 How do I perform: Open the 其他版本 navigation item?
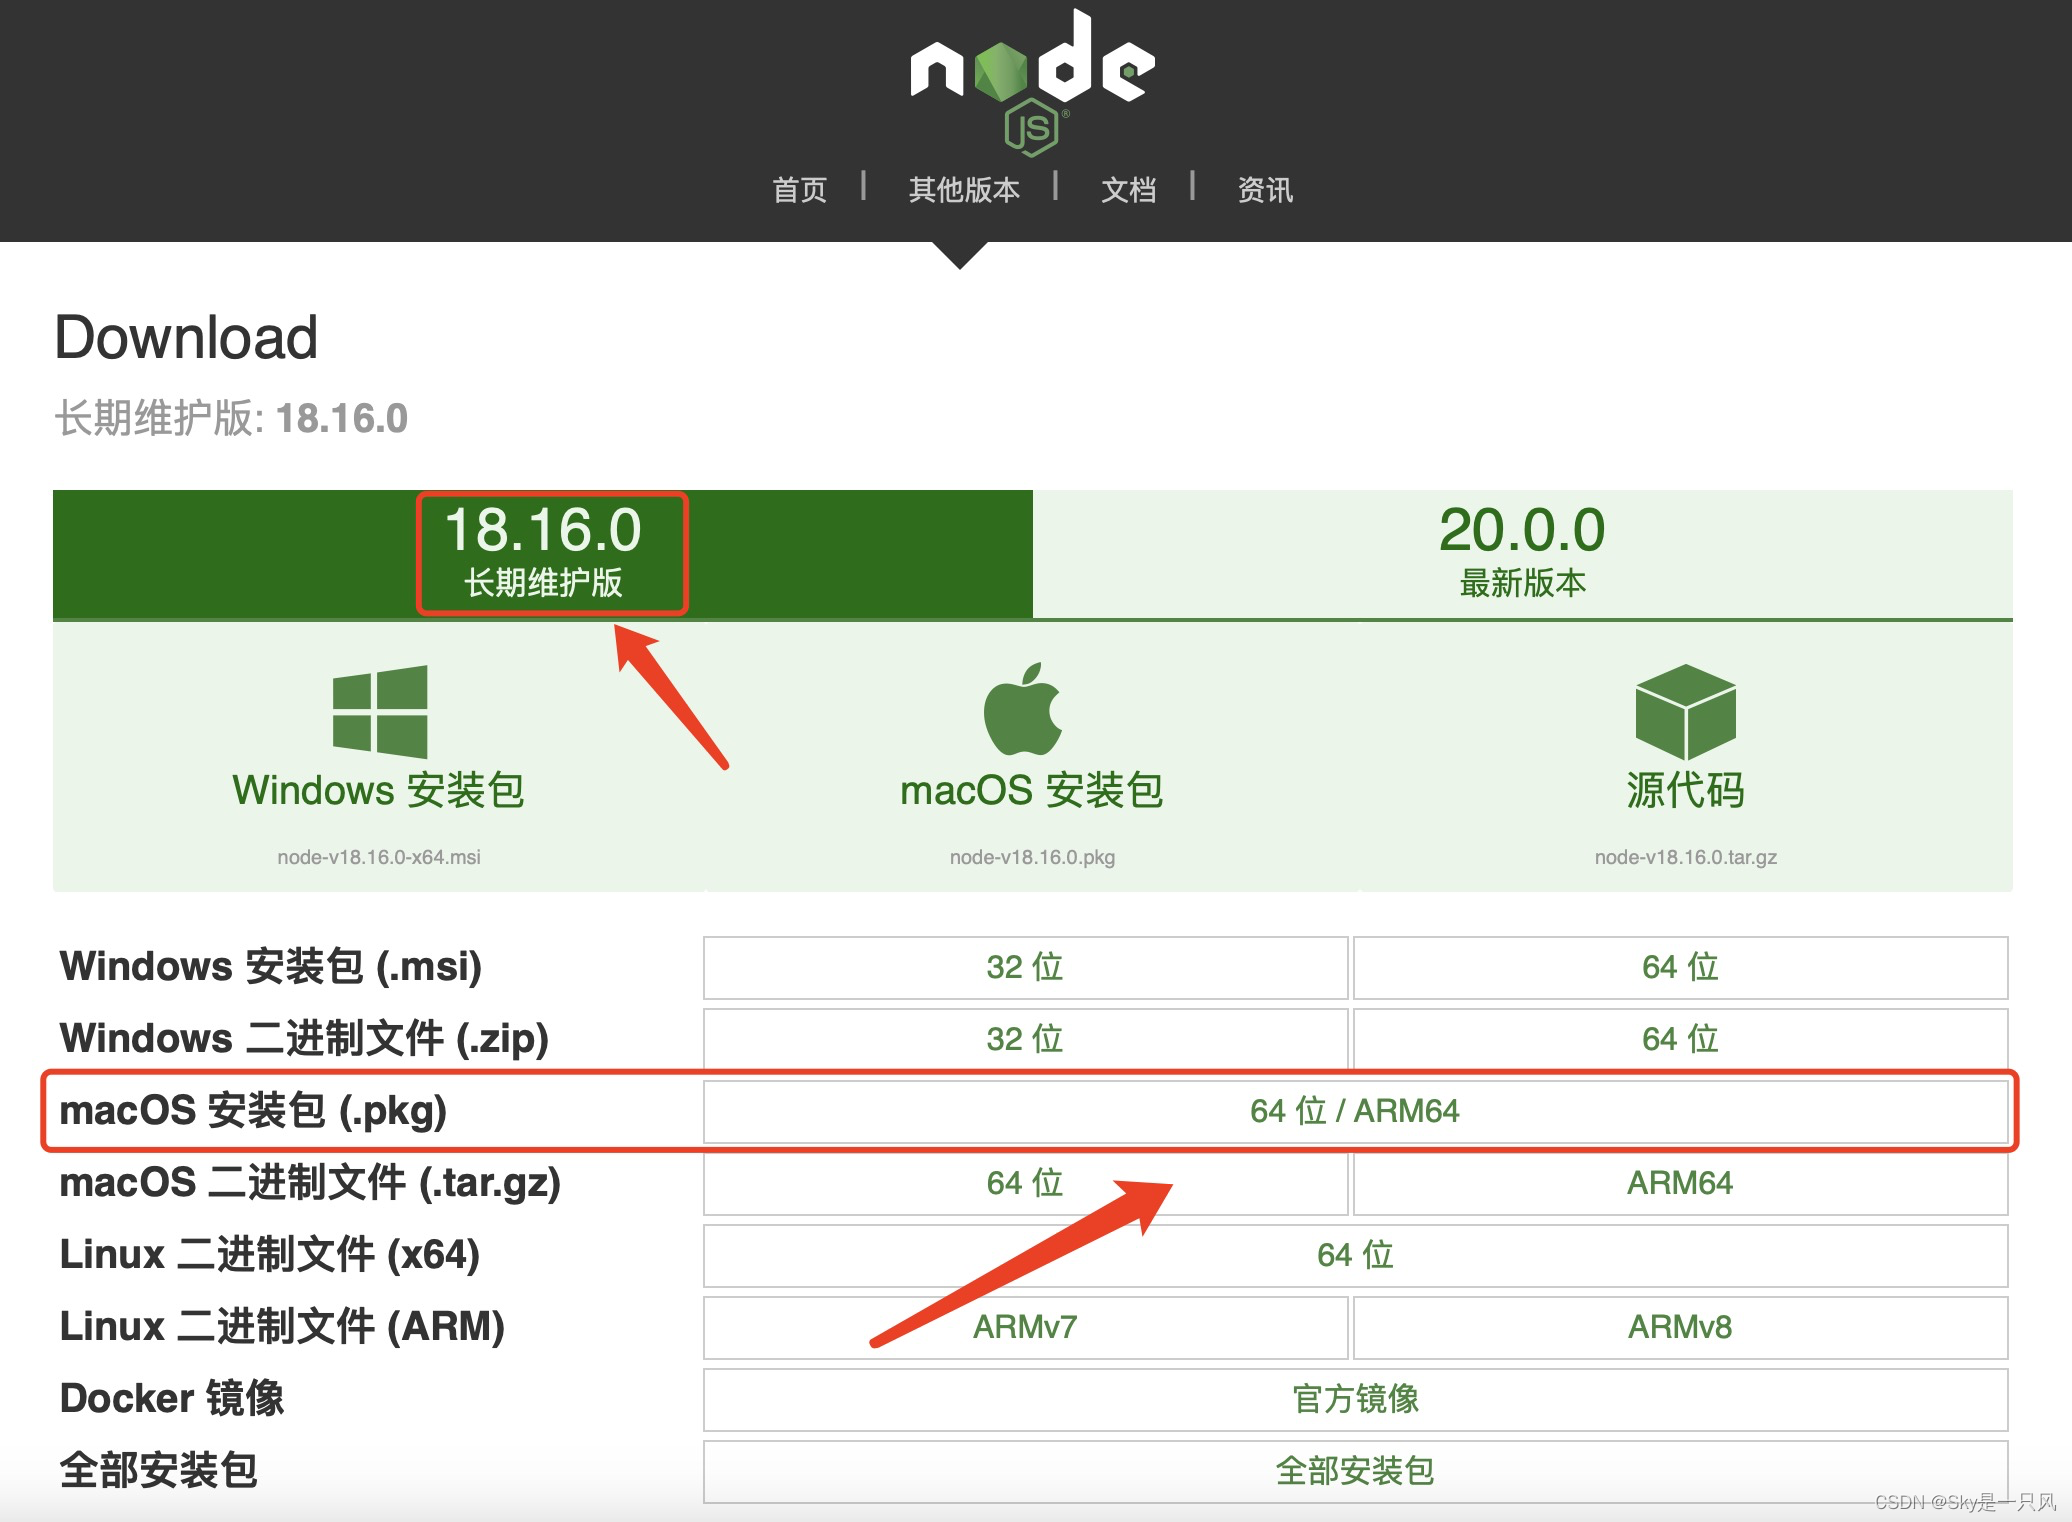964,189
